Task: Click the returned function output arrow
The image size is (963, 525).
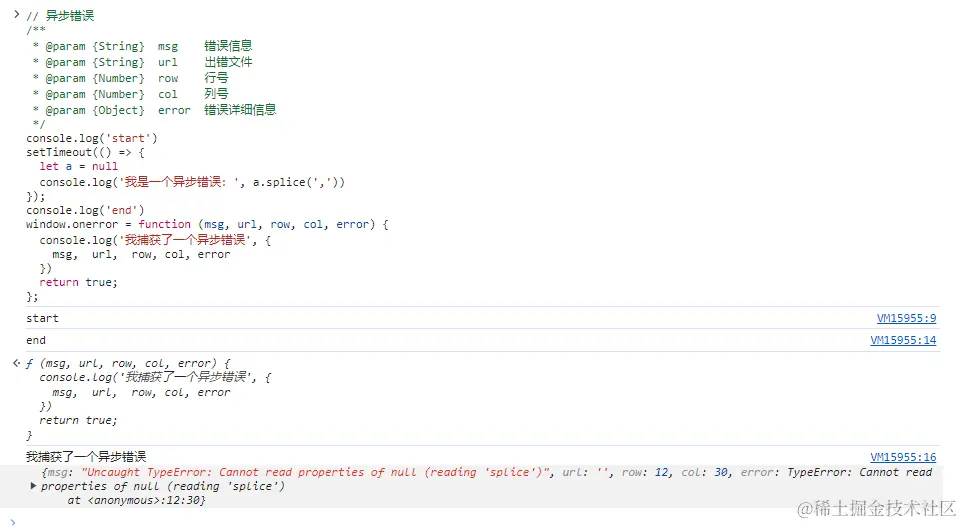Action: pyautogui.click(x=17, y=363)
